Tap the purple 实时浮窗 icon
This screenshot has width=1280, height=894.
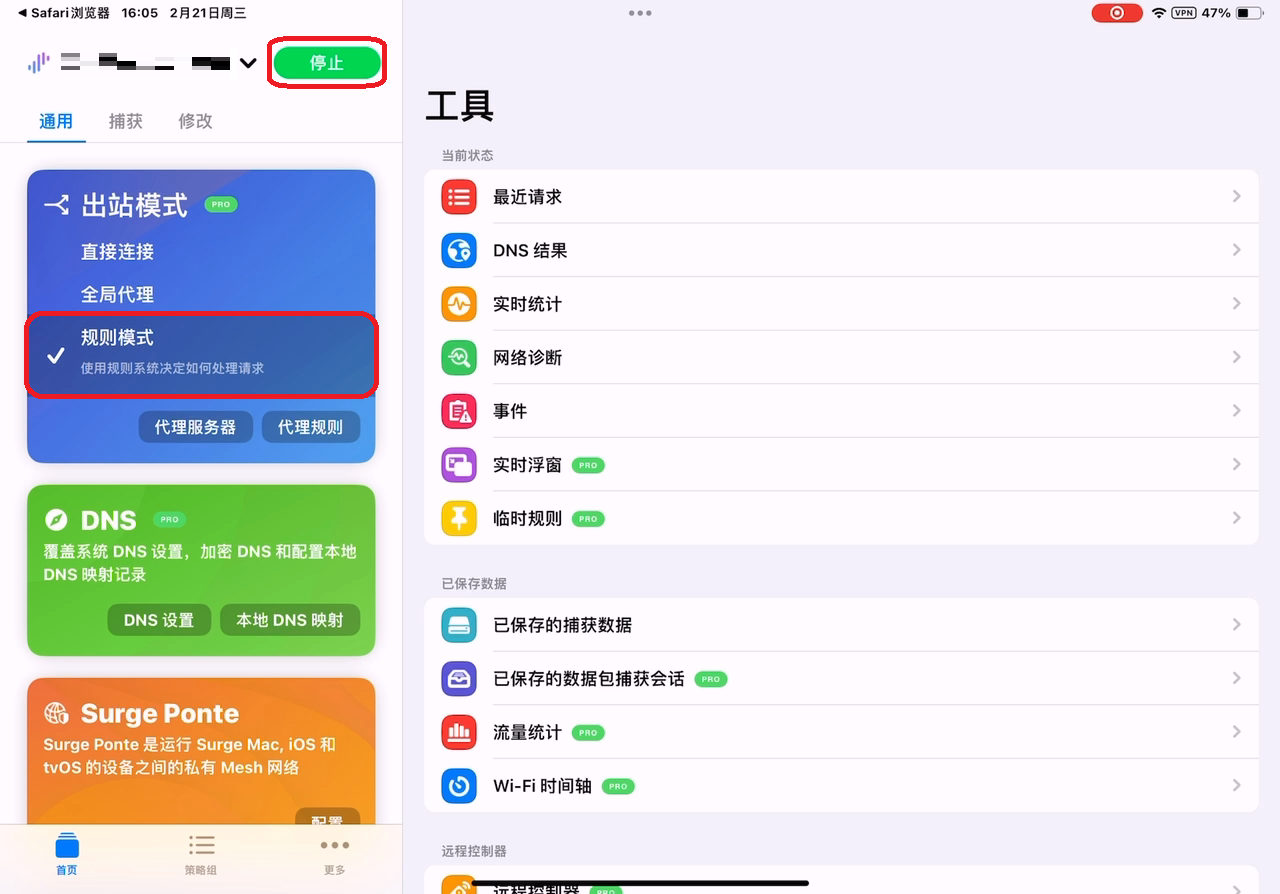[x=458, y=465]
